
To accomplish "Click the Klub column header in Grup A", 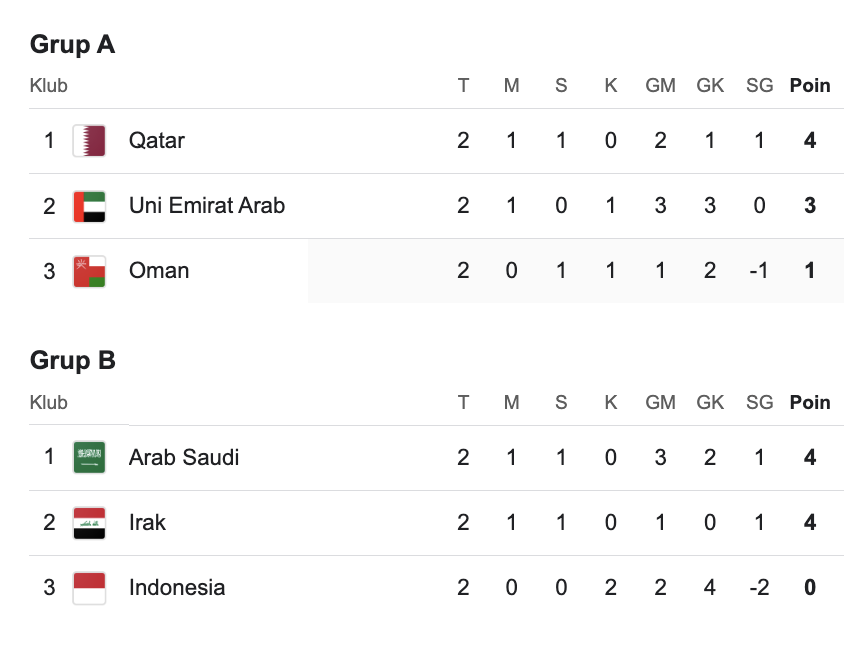I will tap(49, 86).
